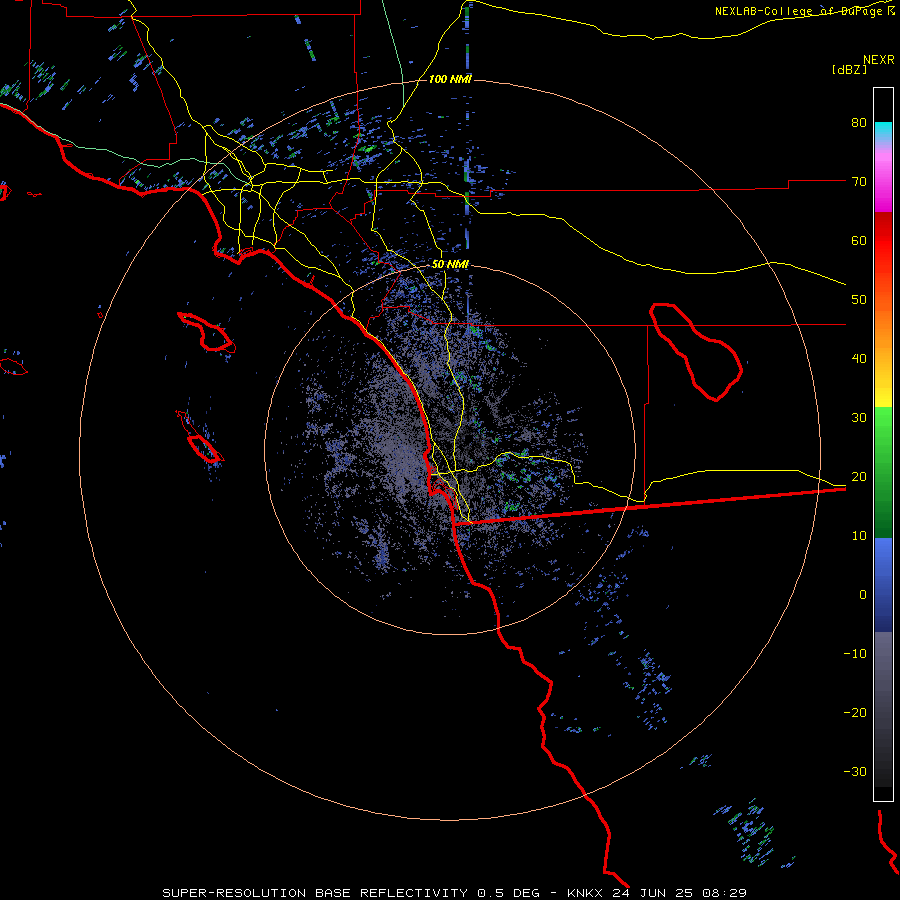
Task: Click the 50 NMI range ring label
Action: point(450,264)
